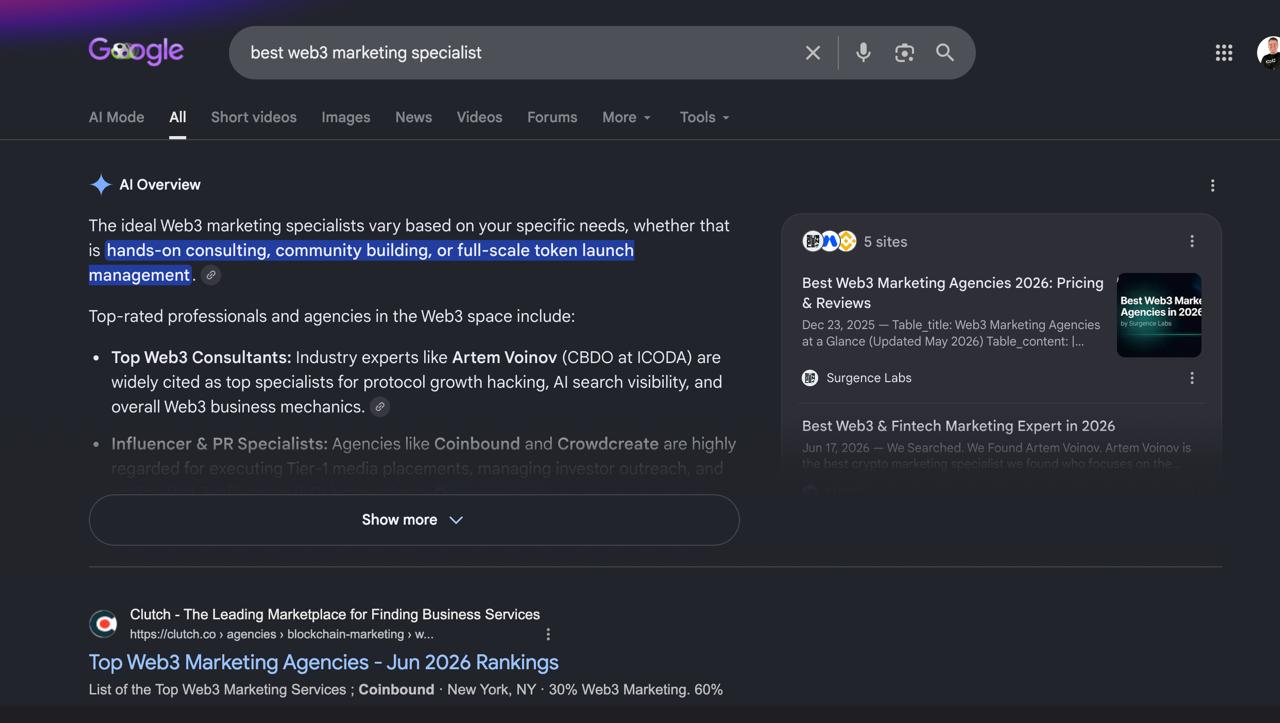Click the stacked site icons beside '5 sites'
Viewport: 1280px width, 723px height.
(x=829, y=241)
